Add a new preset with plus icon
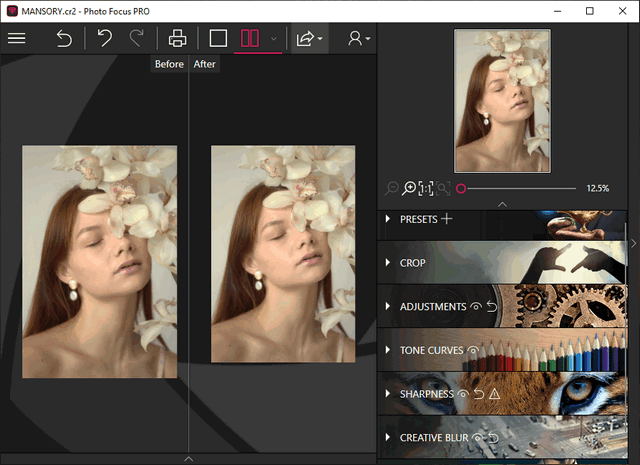This screenshot has height=465, width=640. (447, 219)
